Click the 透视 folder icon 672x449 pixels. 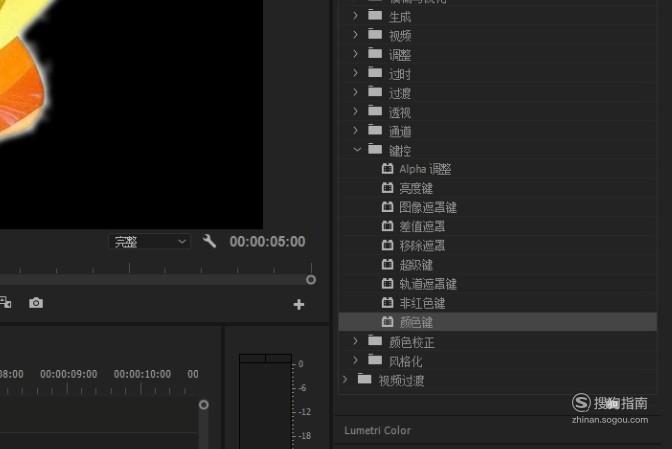(x=375, y=111)
